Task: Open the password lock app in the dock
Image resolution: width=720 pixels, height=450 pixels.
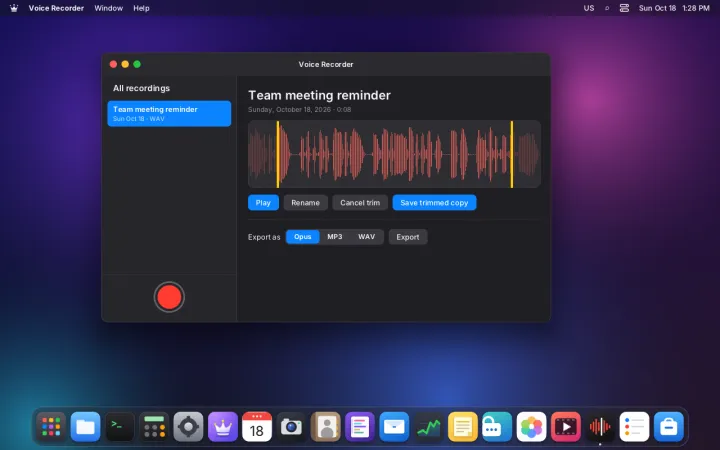Action: click(497, 427)
